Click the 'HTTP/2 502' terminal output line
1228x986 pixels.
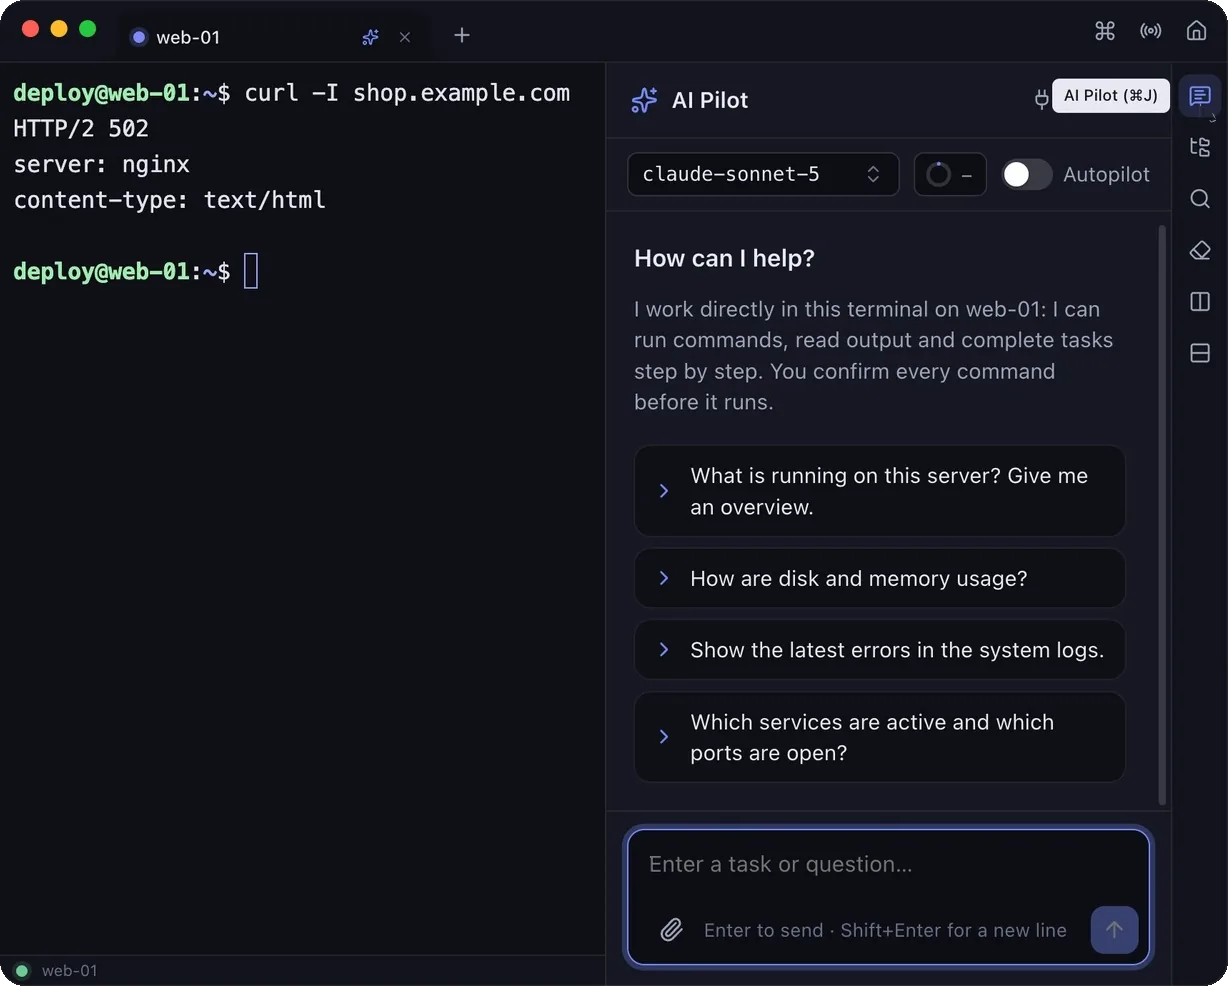tap(81, 128)
